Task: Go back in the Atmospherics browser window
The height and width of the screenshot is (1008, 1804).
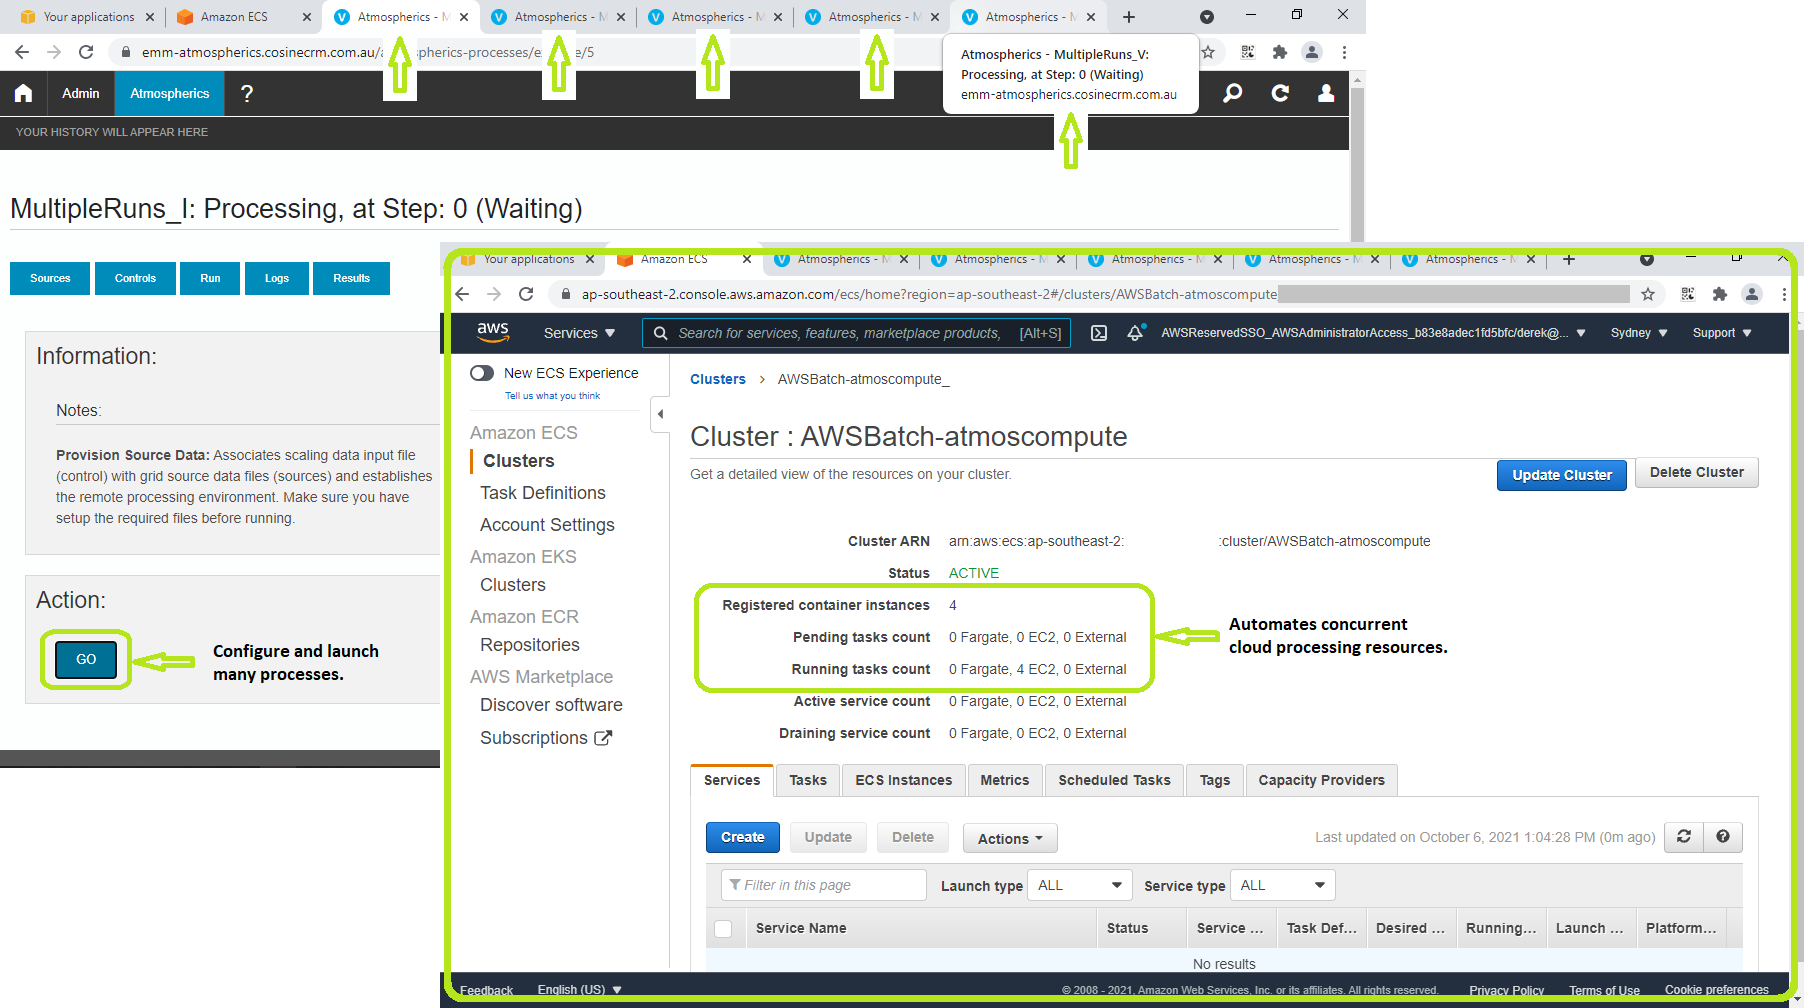Action: tap(22, 52)
